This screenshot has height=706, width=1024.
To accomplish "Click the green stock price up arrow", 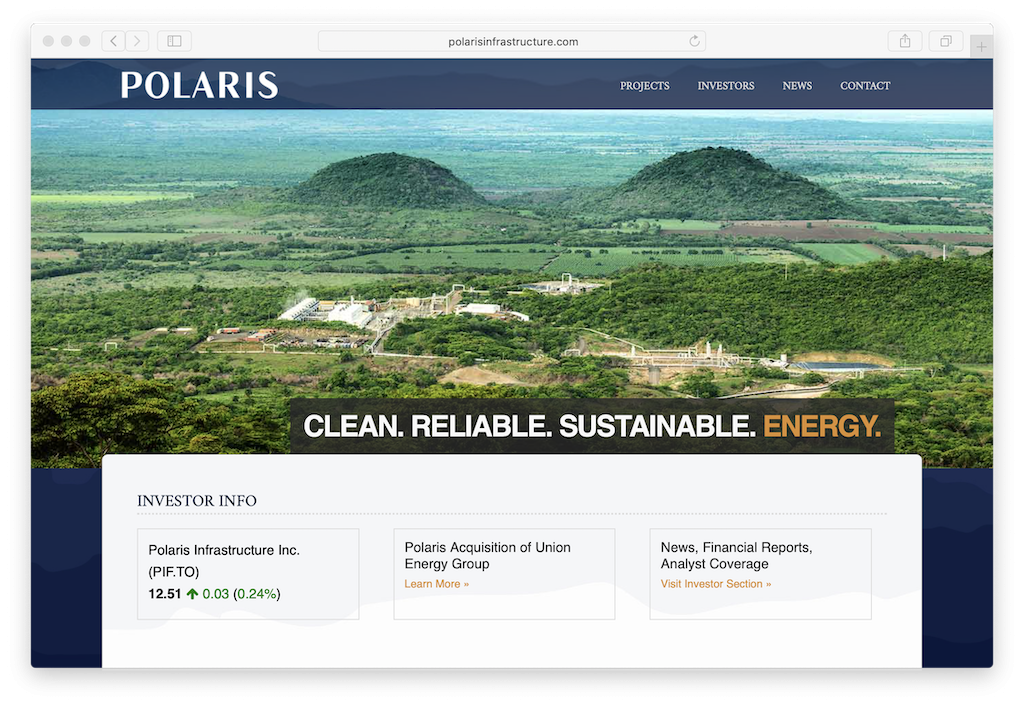I will coord(192,594).
